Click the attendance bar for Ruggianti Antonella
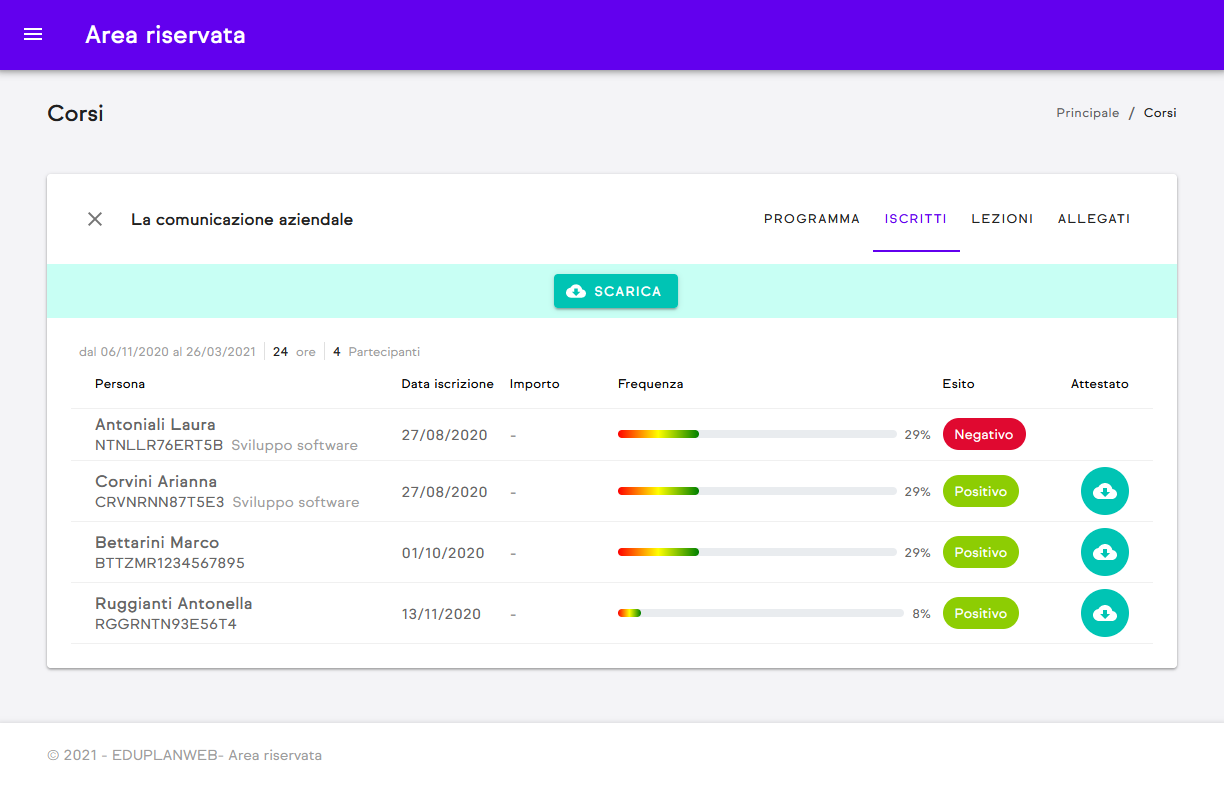The height and width of the screenshot is (785, 1224). (x=756, y=613)
